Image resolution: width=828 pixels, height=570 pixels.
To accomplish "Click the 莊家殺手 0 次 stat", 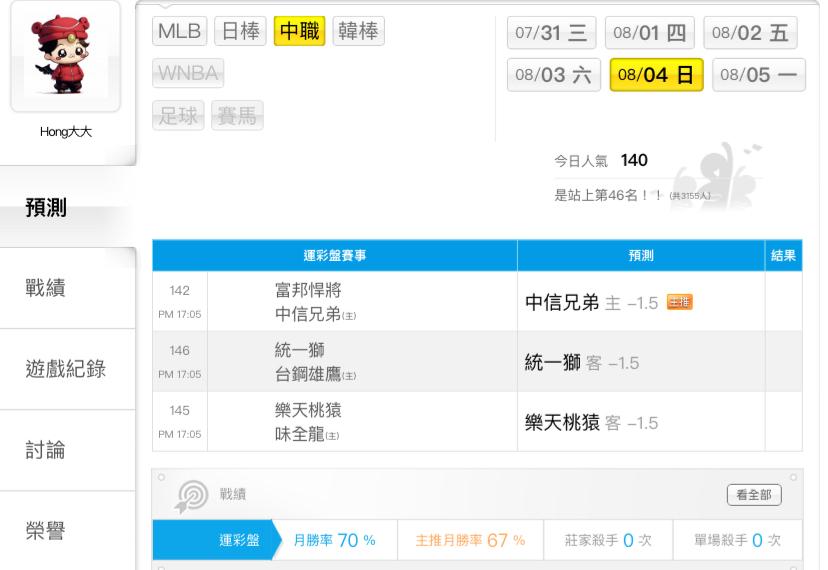I will click(x=608, y=540).
